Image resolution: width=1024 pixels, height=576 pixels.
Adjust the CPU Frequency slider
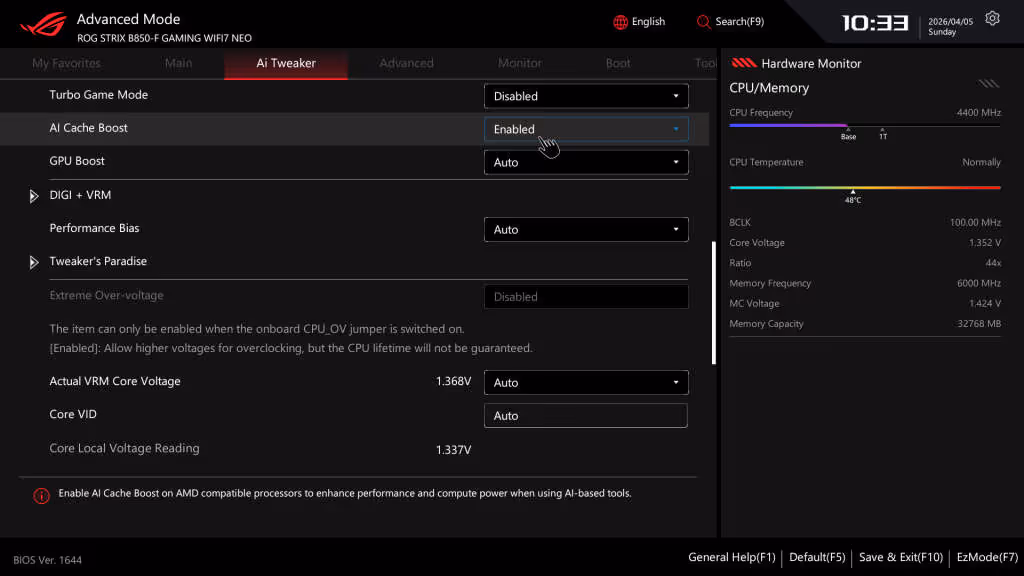coord(850,126)
